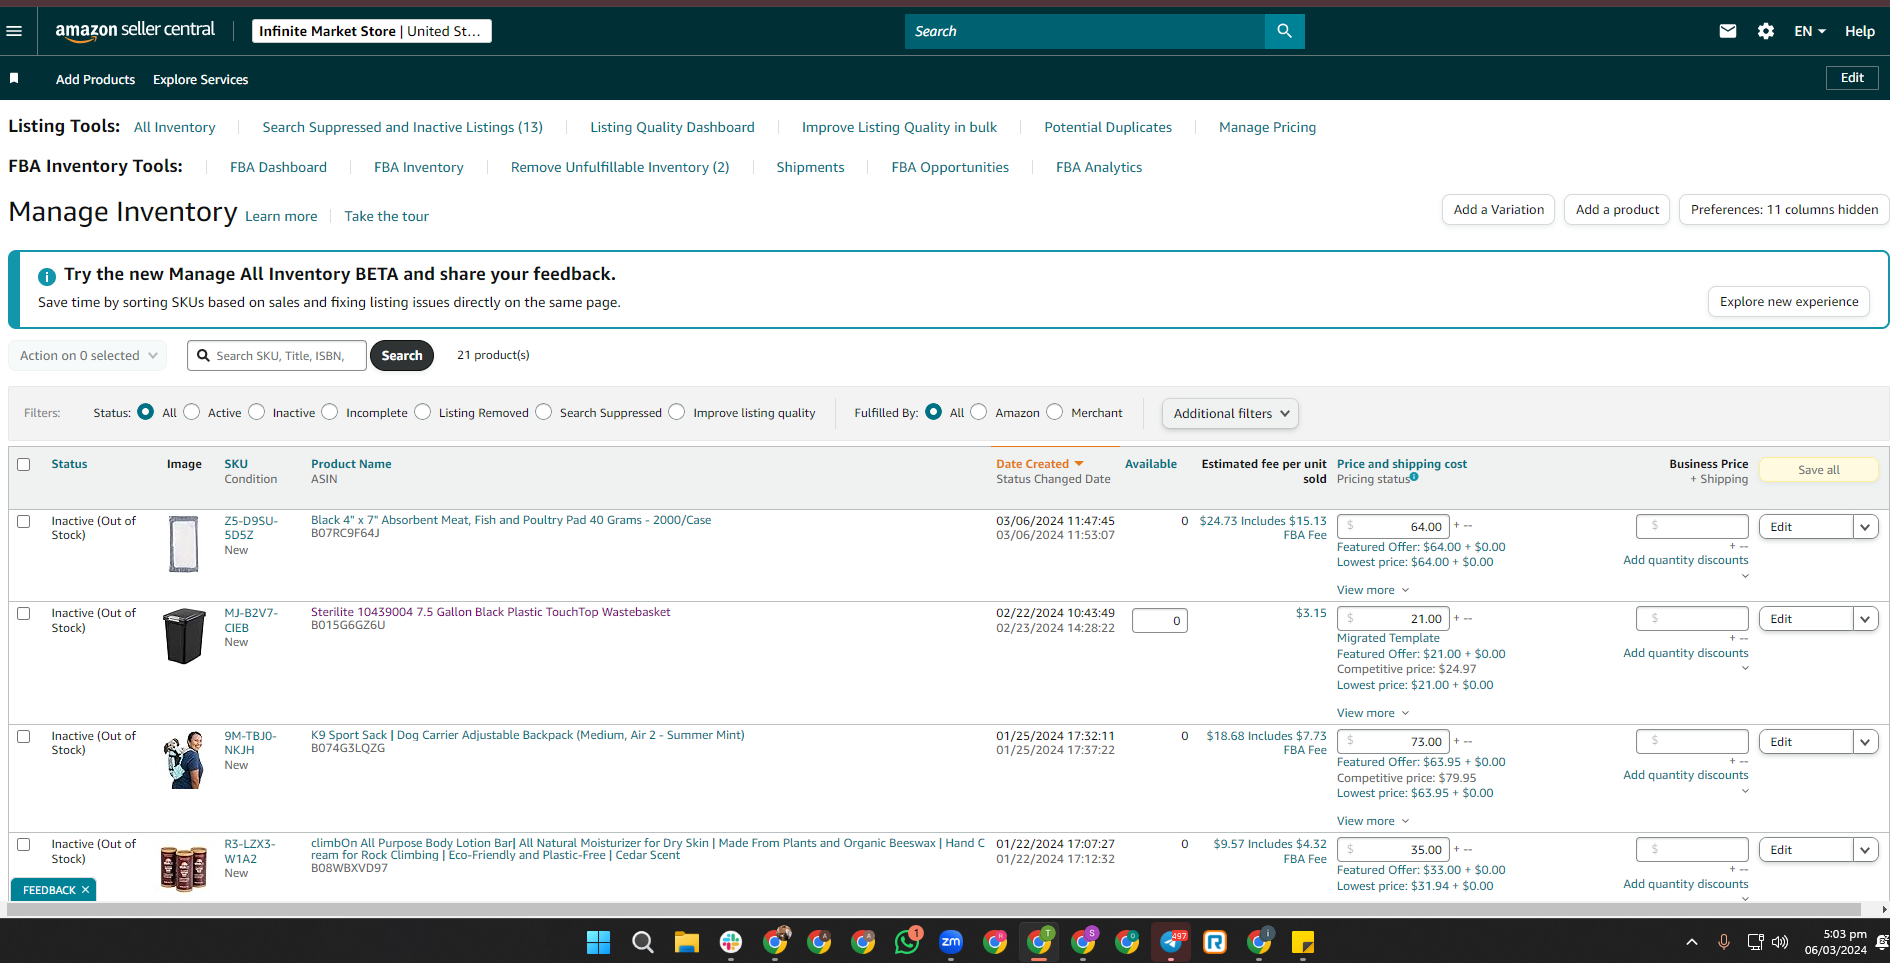
Task: Open the All Inventory listing tool
Action: point(175,127)
